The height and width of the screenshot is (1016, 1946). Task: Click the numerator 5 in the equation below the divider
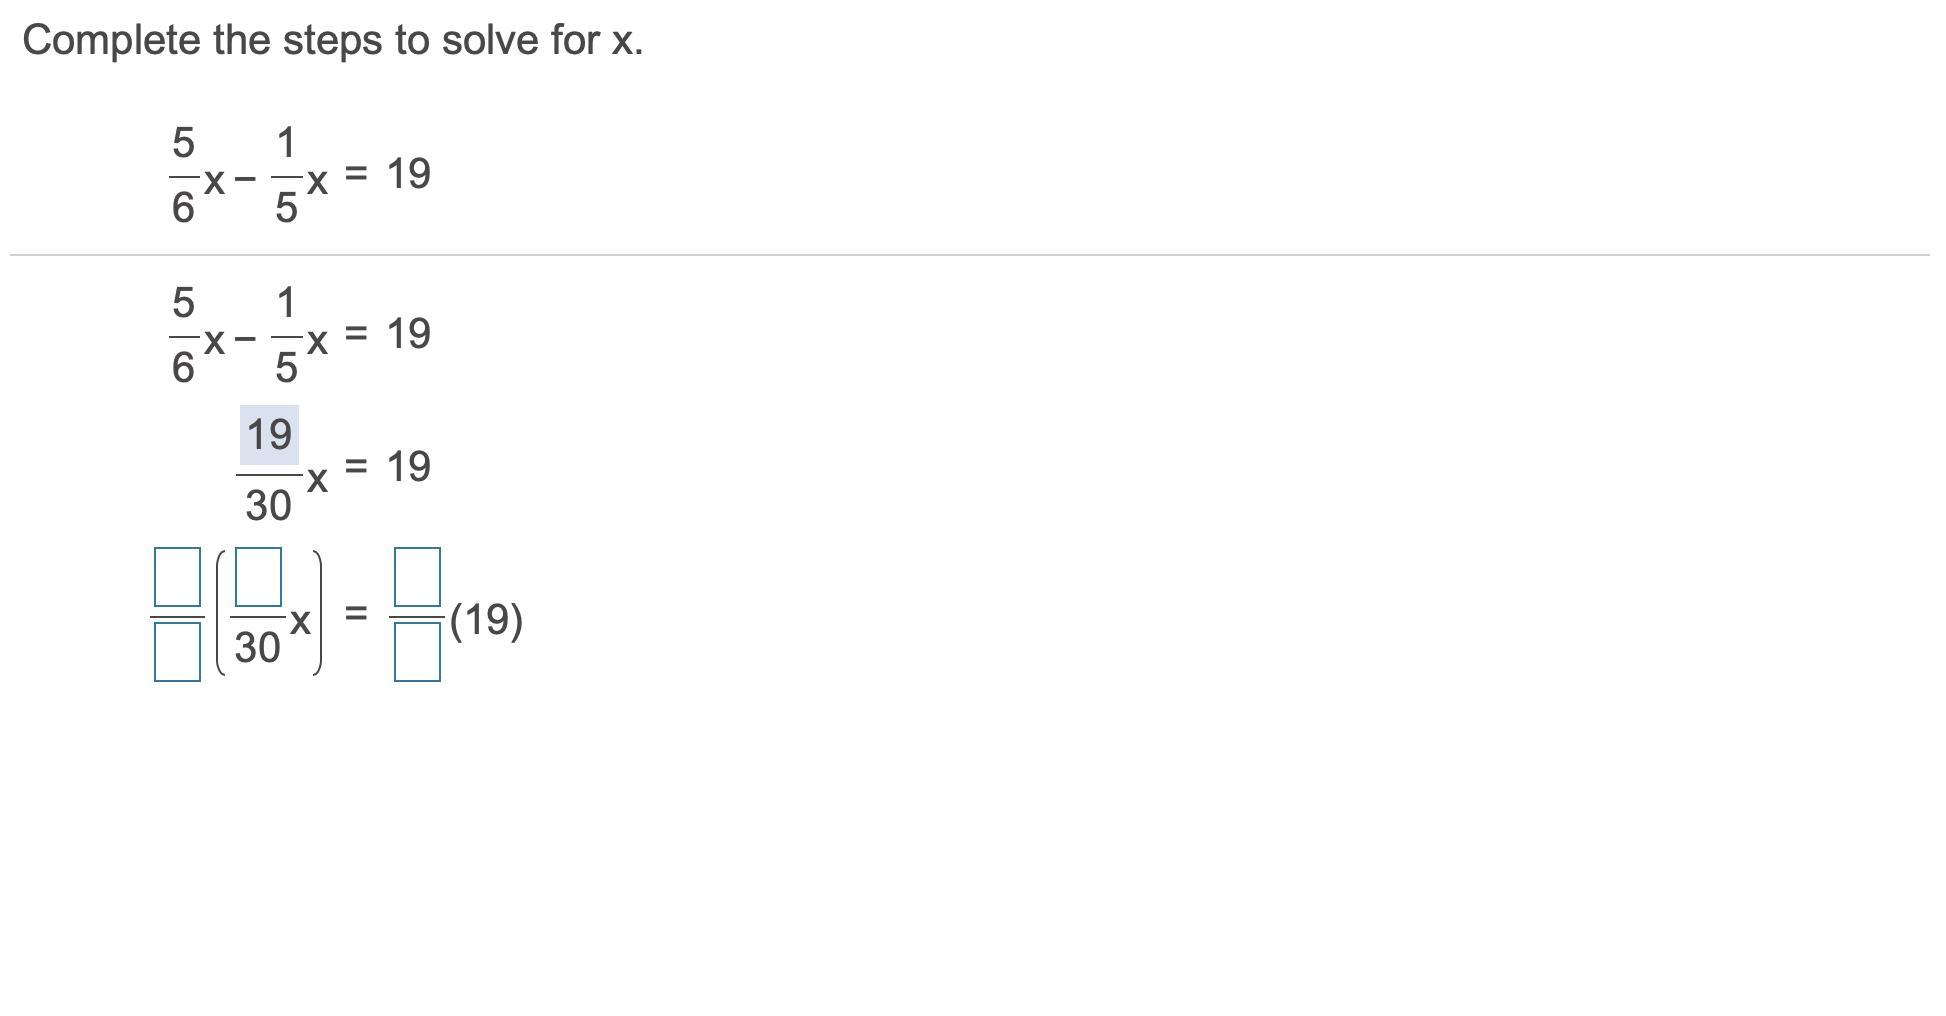(x=183, y=302)
